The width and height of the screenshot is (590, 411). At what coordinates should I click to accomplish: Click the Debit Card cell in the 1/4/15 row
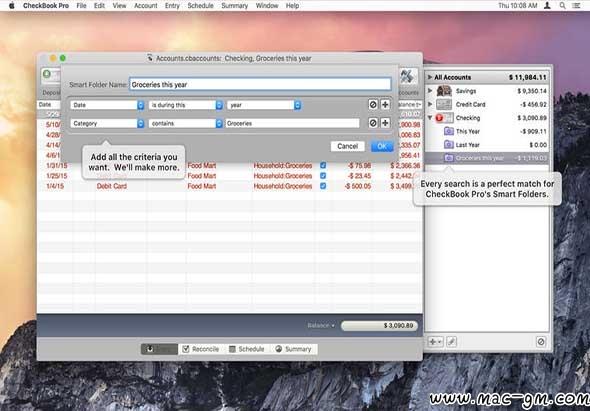point(112,186)
